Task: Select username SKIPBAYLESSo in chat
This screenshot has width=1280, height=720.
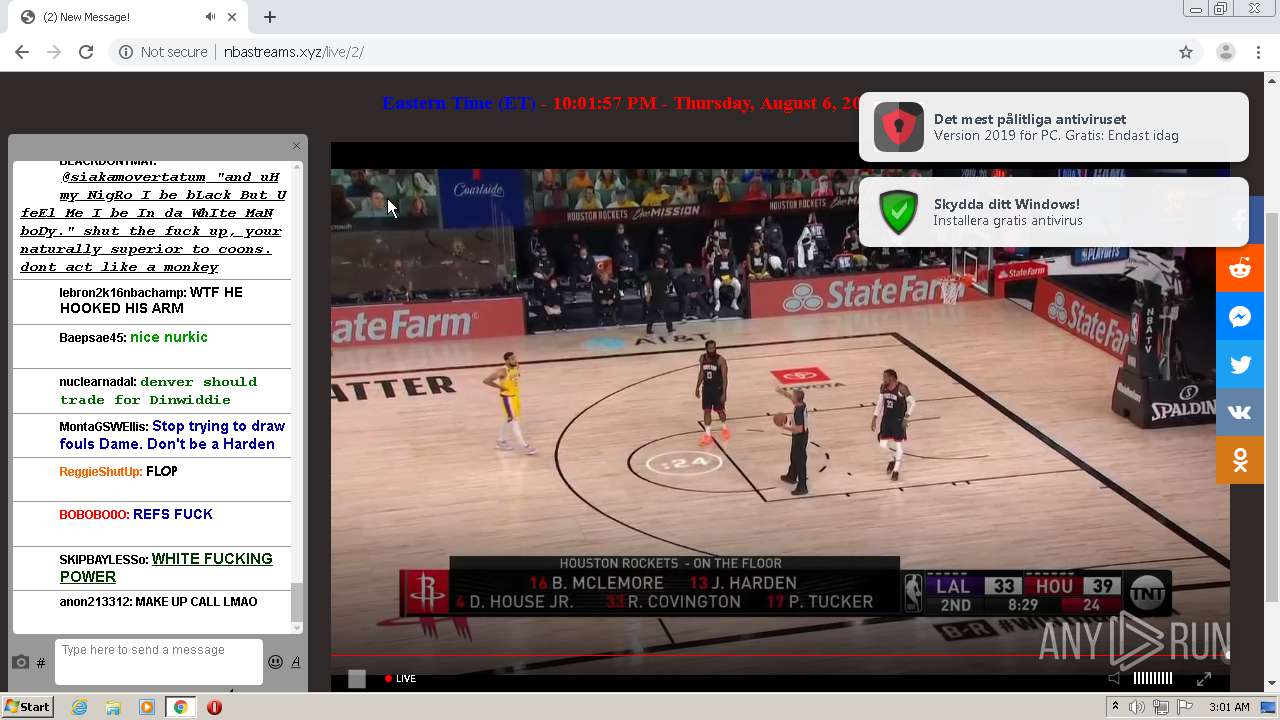Action: 103,560
